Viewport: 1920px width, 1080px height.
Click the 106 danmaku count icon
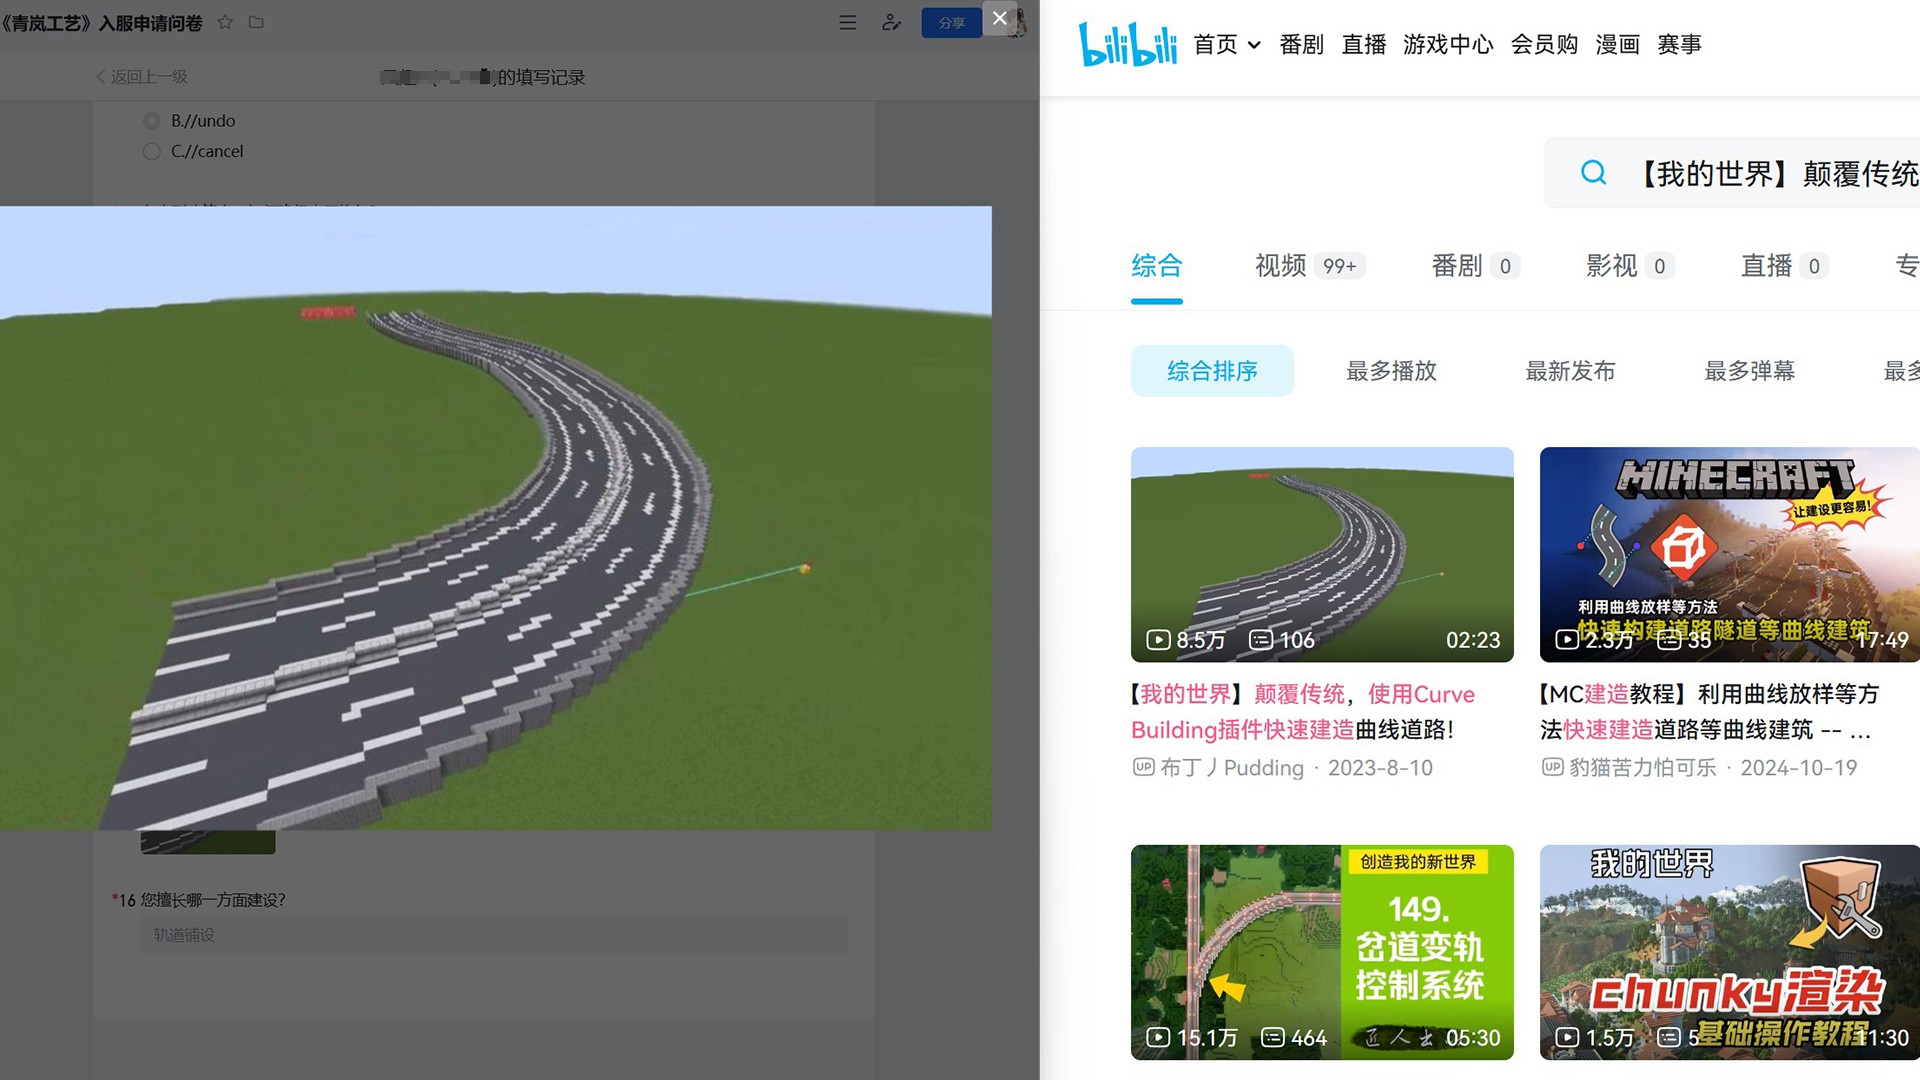point(1260,640)
